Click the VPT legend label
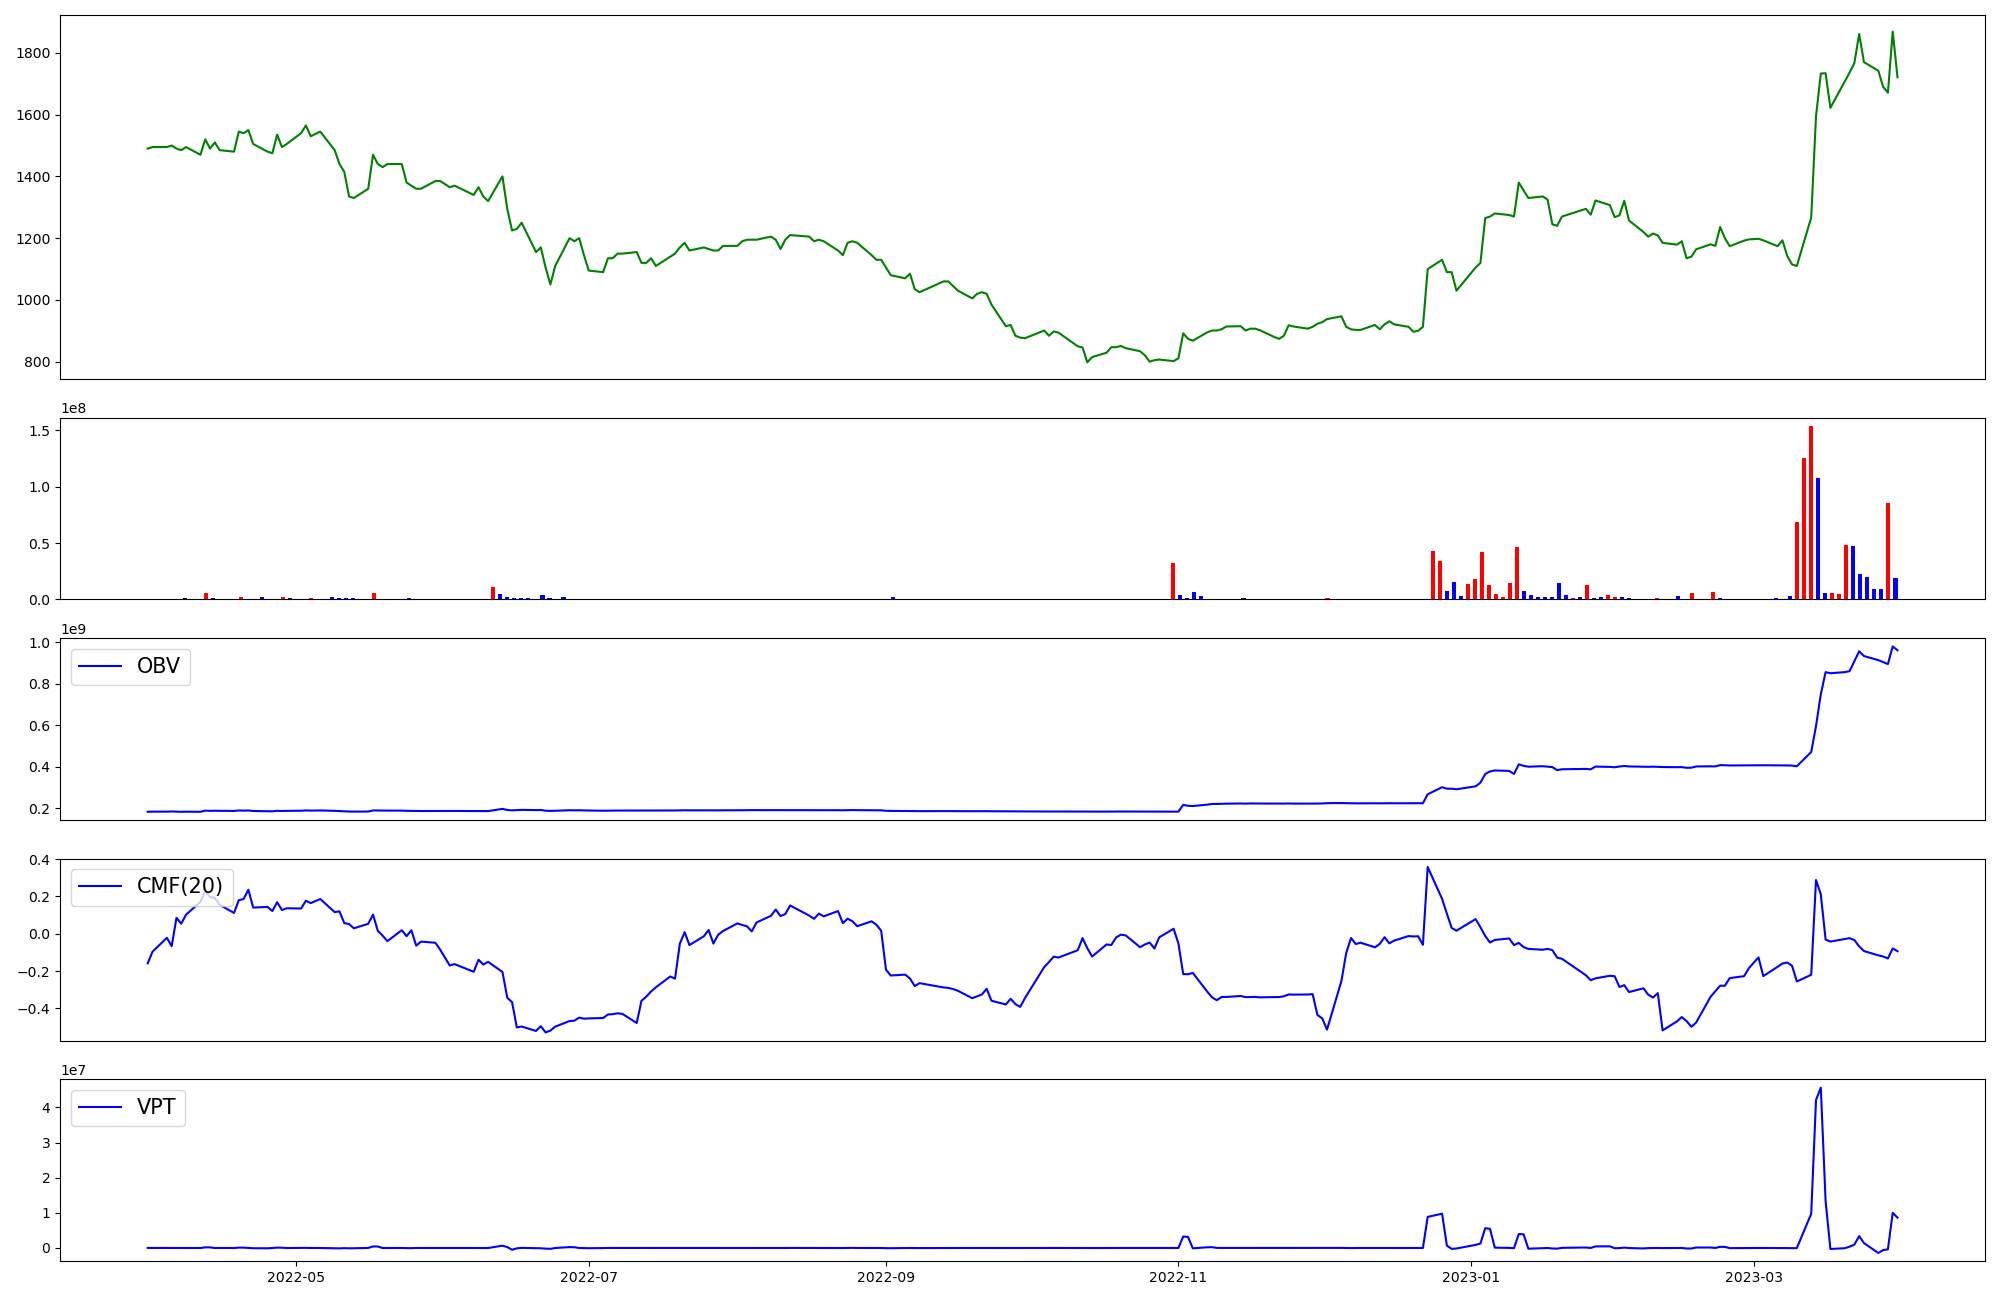 click(x=156, y=1107)
